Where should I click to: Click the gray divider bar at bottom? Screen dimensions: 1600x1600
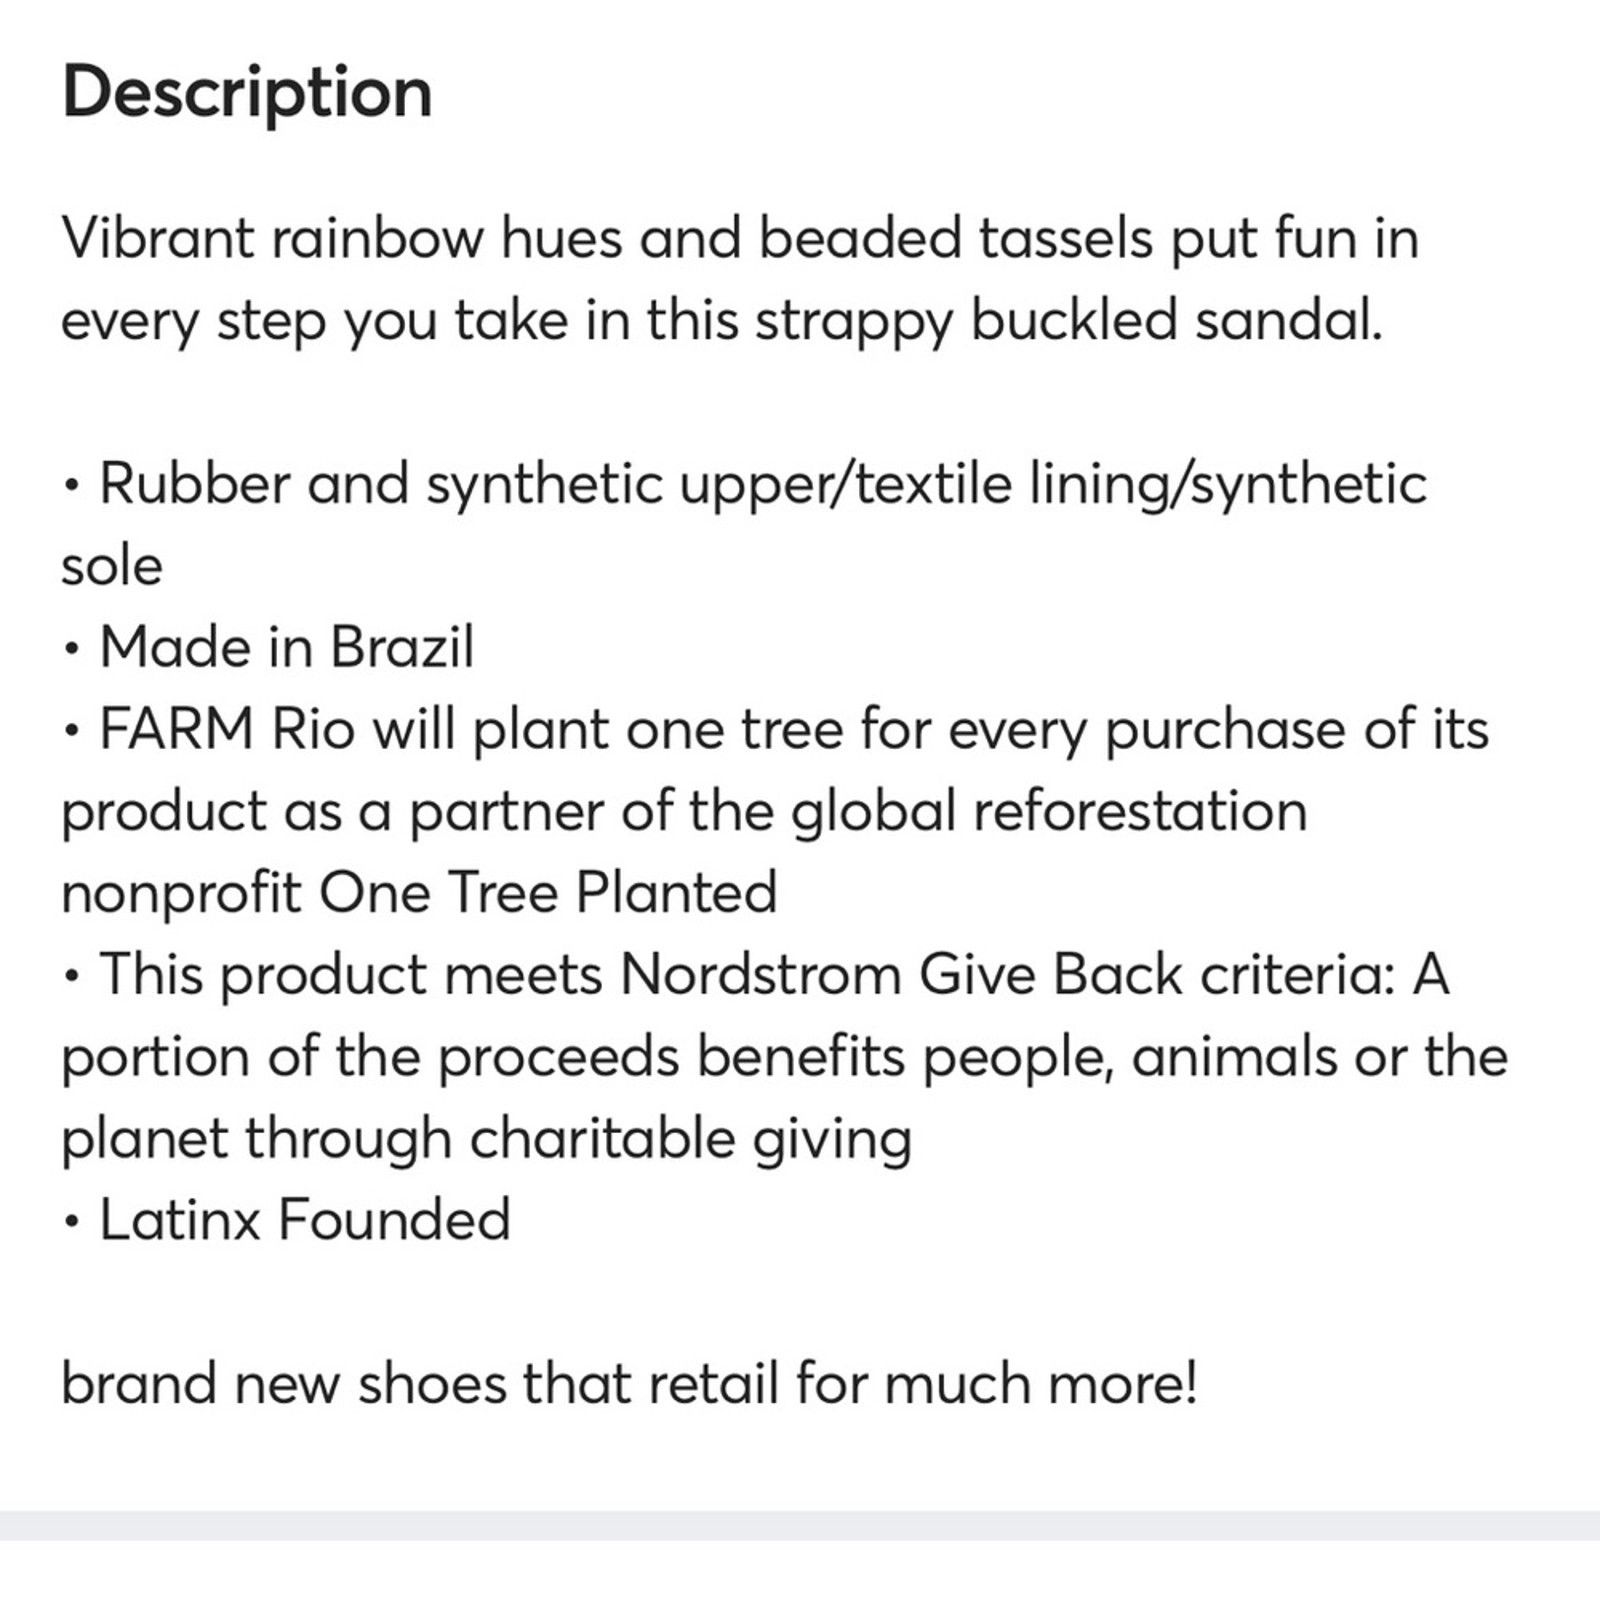pyautogui.click(x=800, y=1525)
